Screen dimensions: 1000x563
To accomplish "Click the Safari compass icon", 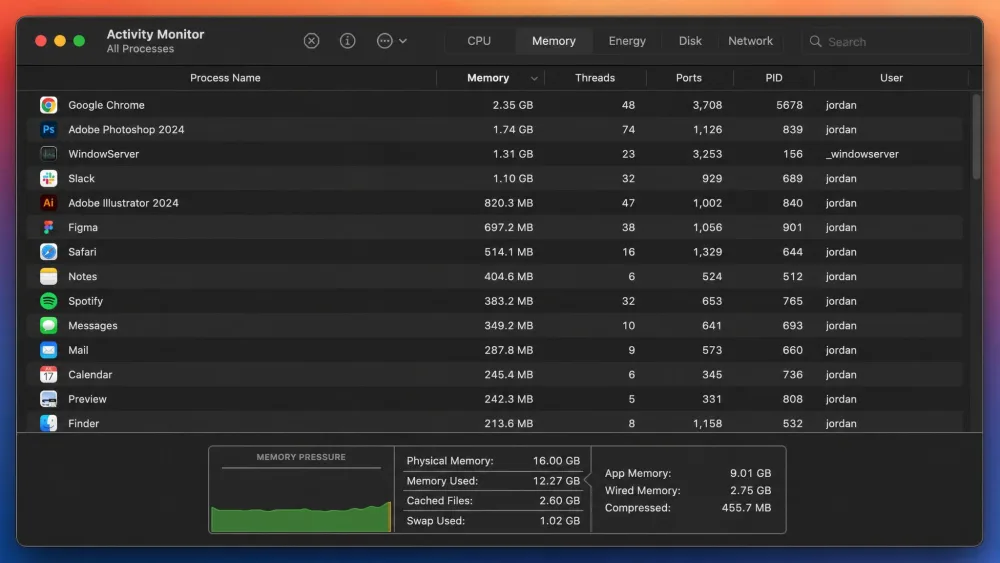I will [48, 252].
